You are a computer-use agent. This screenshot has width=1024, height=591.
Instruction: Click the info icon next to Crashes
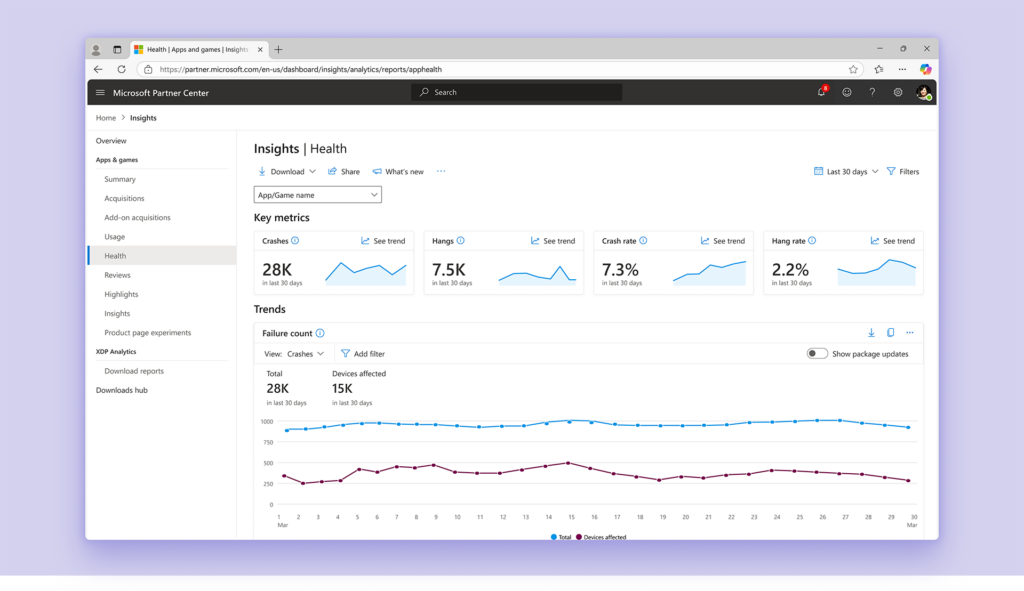tap(295, 241)
